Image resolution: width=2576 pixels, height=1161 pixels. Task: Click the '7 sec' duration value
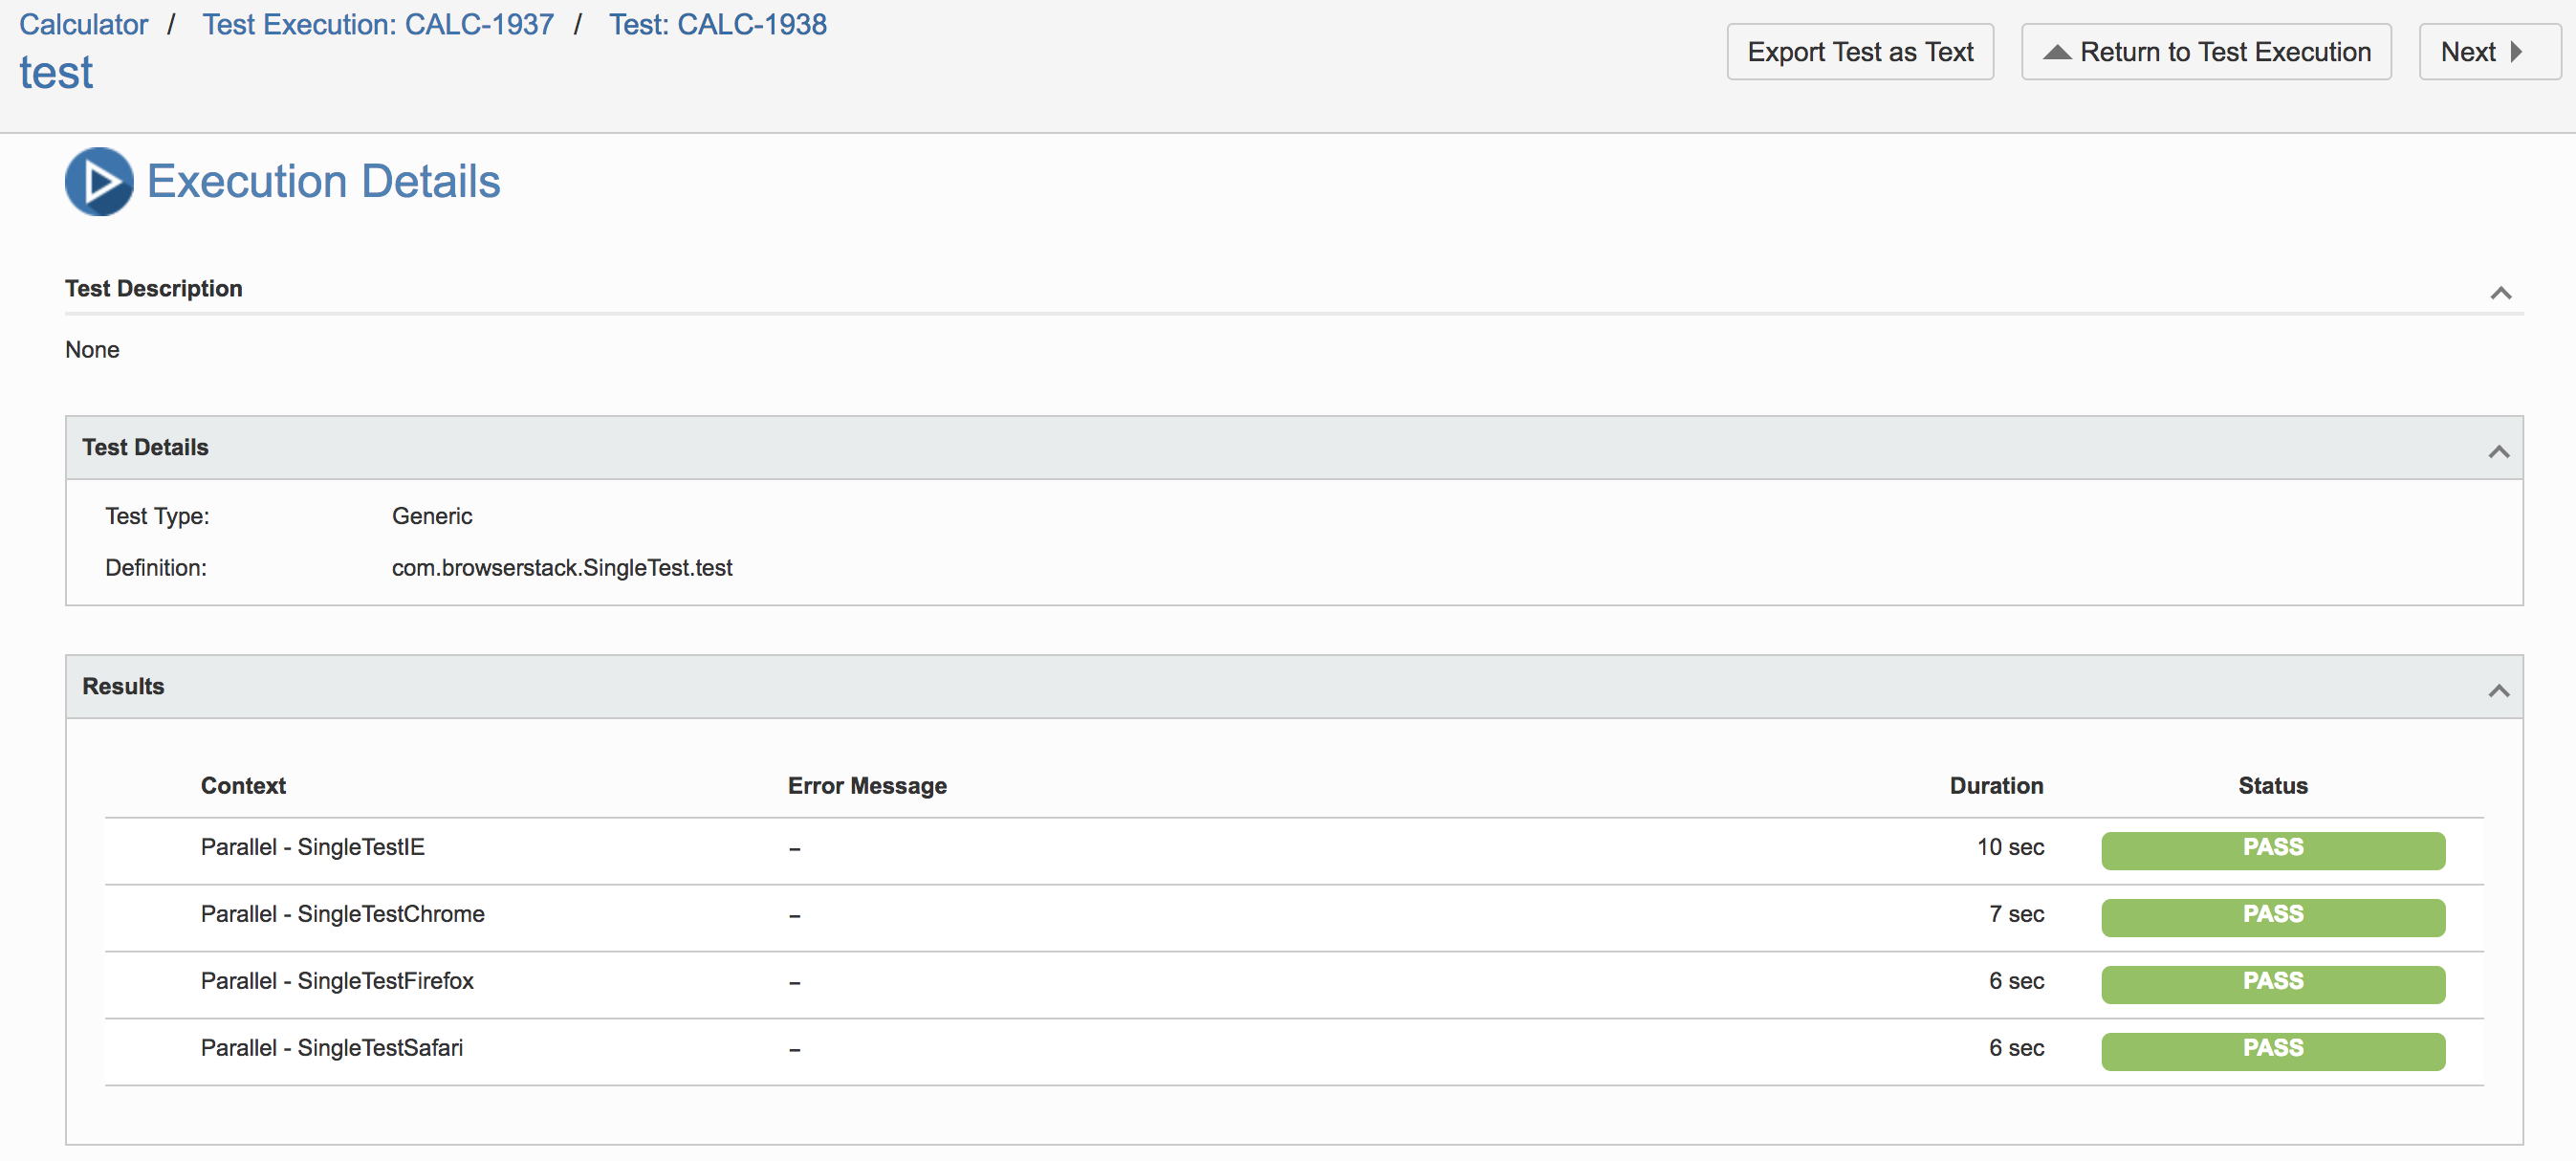[2016, 915]
